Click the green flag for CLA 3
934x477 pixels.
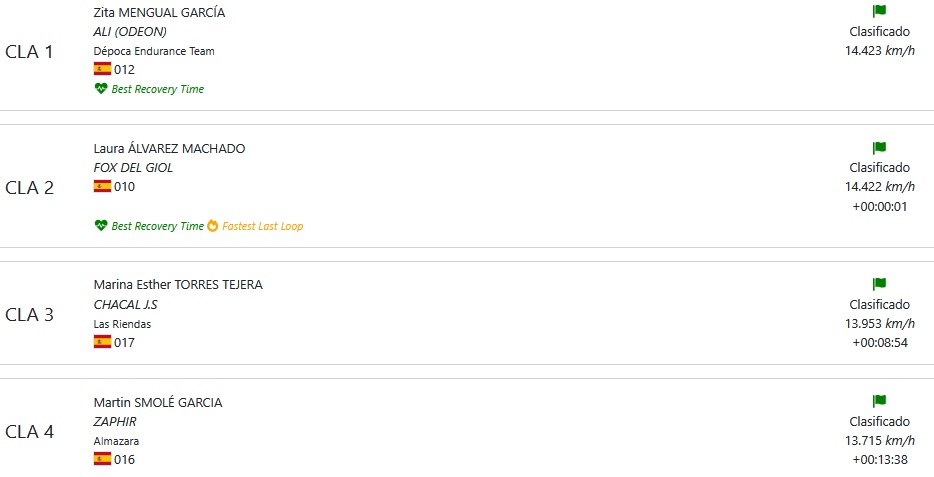tap(879, 284)
